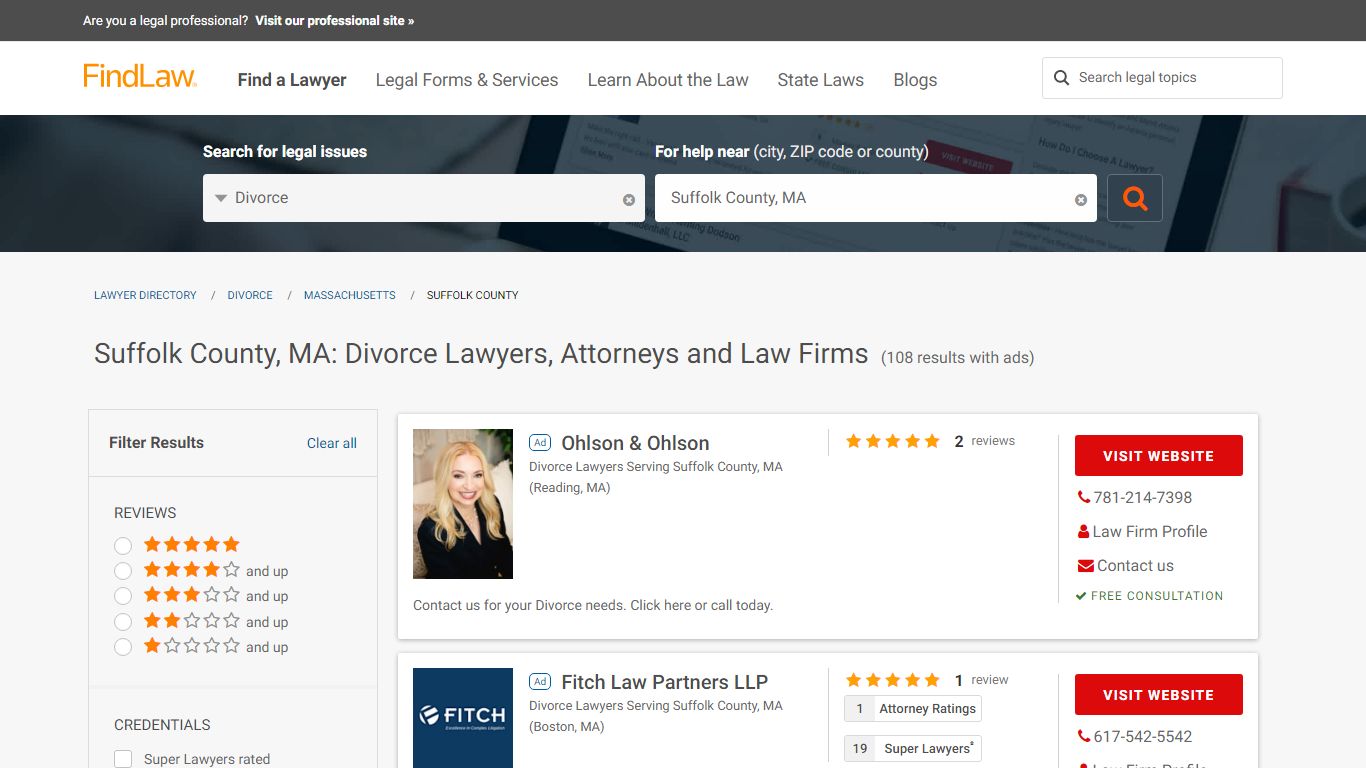Screen dimensions: 1366x768
Task: Open the Find a Lawyer menu
Action: pos(292,80)
